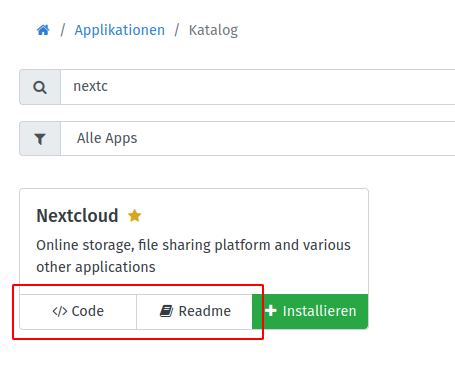
Task: Install Nextcloud with Installieren button
Action: [310, 311]
